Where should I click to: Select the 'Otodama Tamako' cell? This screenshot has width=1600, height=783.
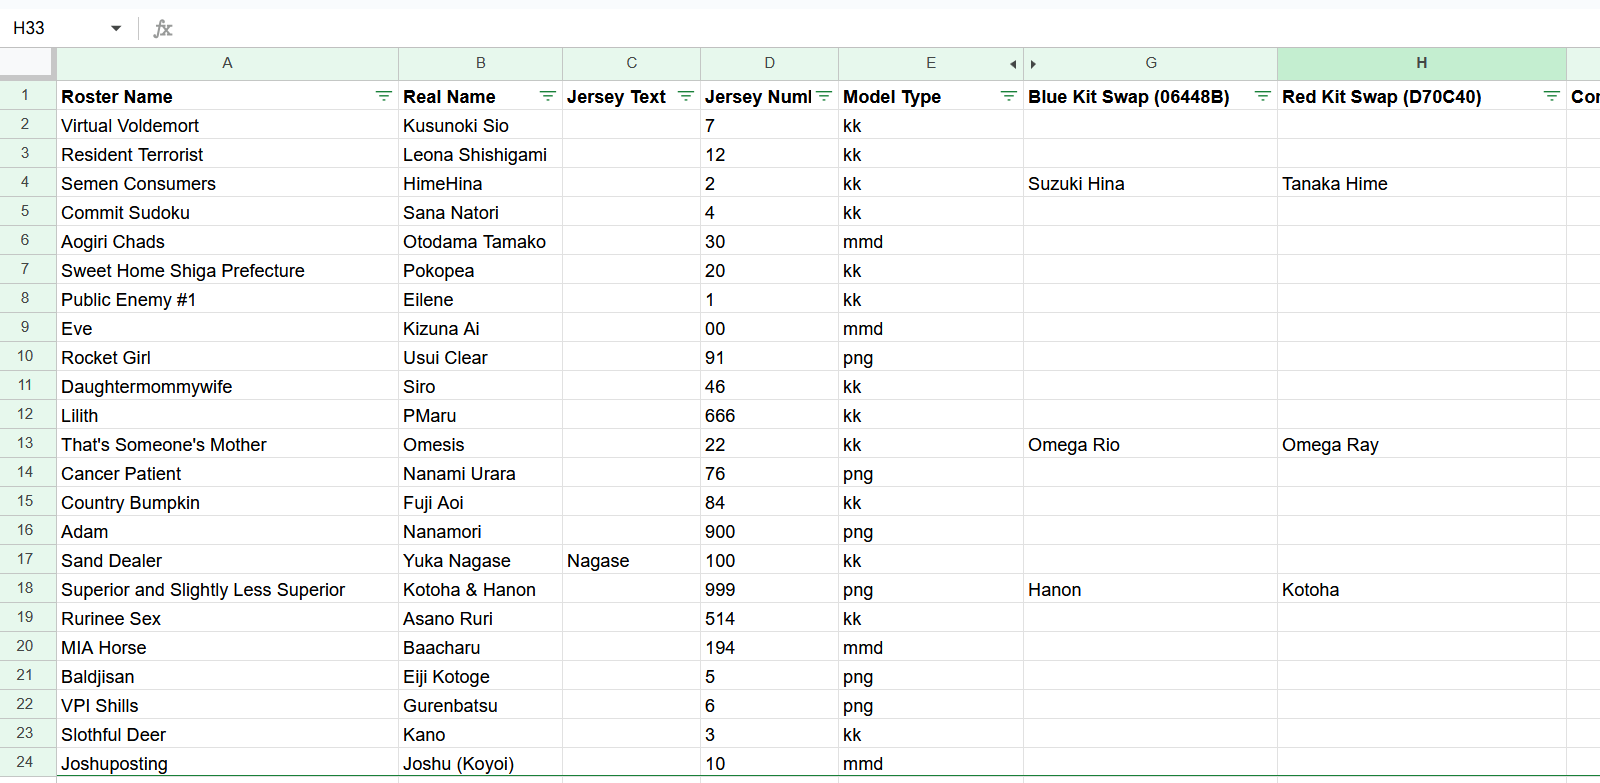click(481, 241)
